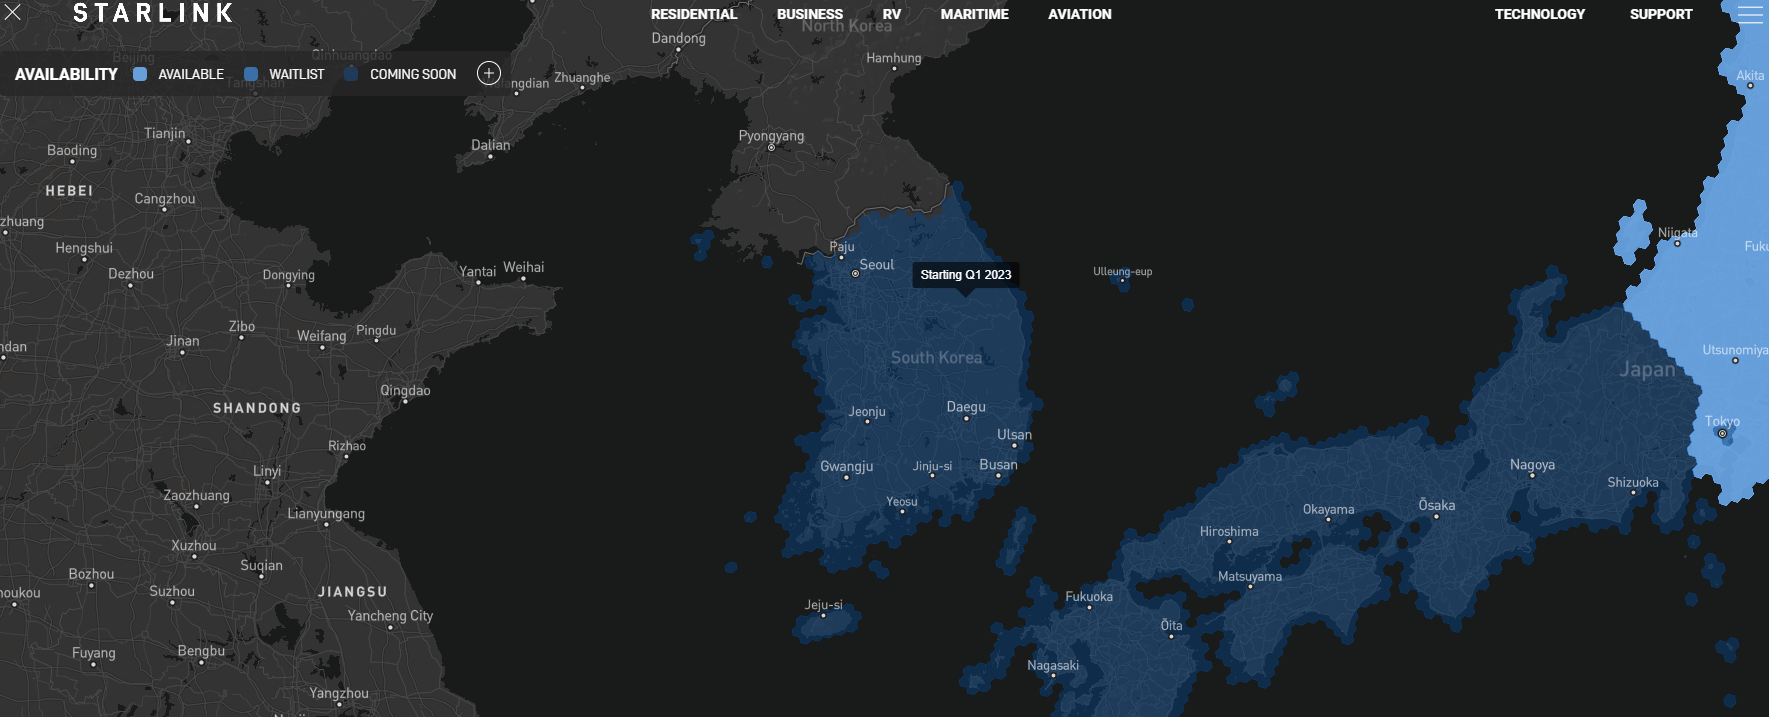Click the Coming Soon dark blue swatch

click(351, 74)
